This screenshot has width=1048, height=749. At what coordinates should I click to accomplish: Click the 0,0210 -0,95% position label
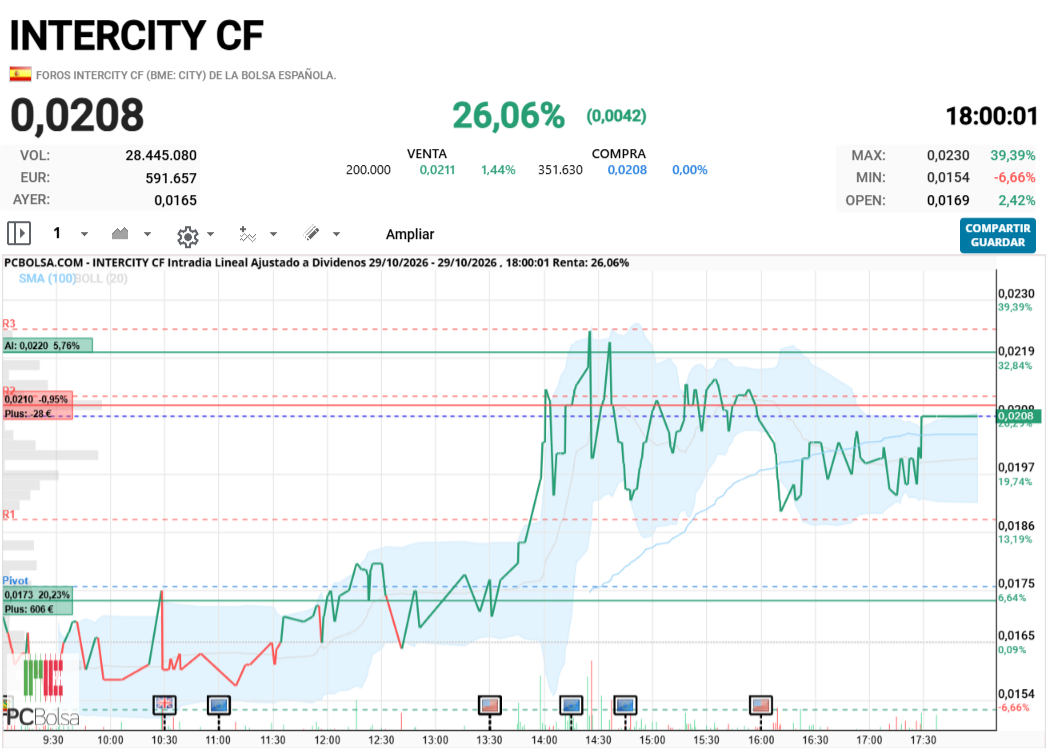pyautogui.click(x=37, y=399)
